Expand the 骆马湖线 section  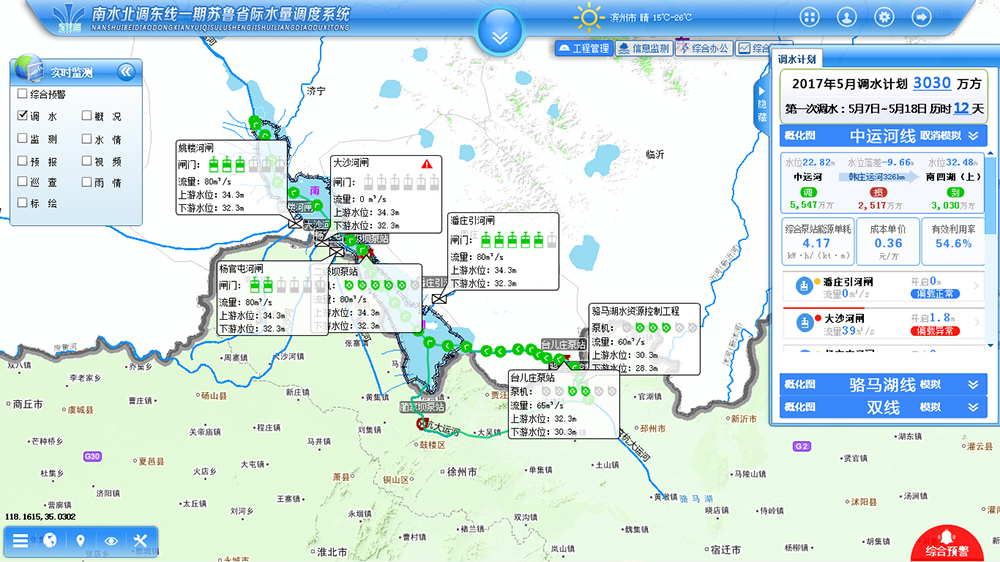(x=972, y=384)
